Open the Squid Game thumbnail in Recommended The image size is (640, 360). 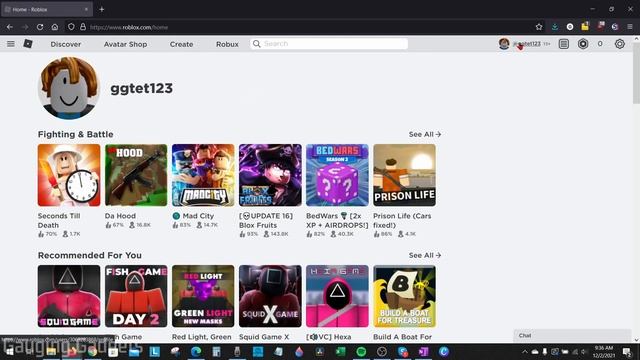coord(69,296)
